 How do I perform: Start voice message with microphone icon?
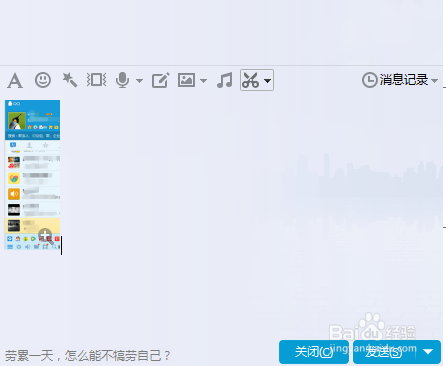[122, 80]
